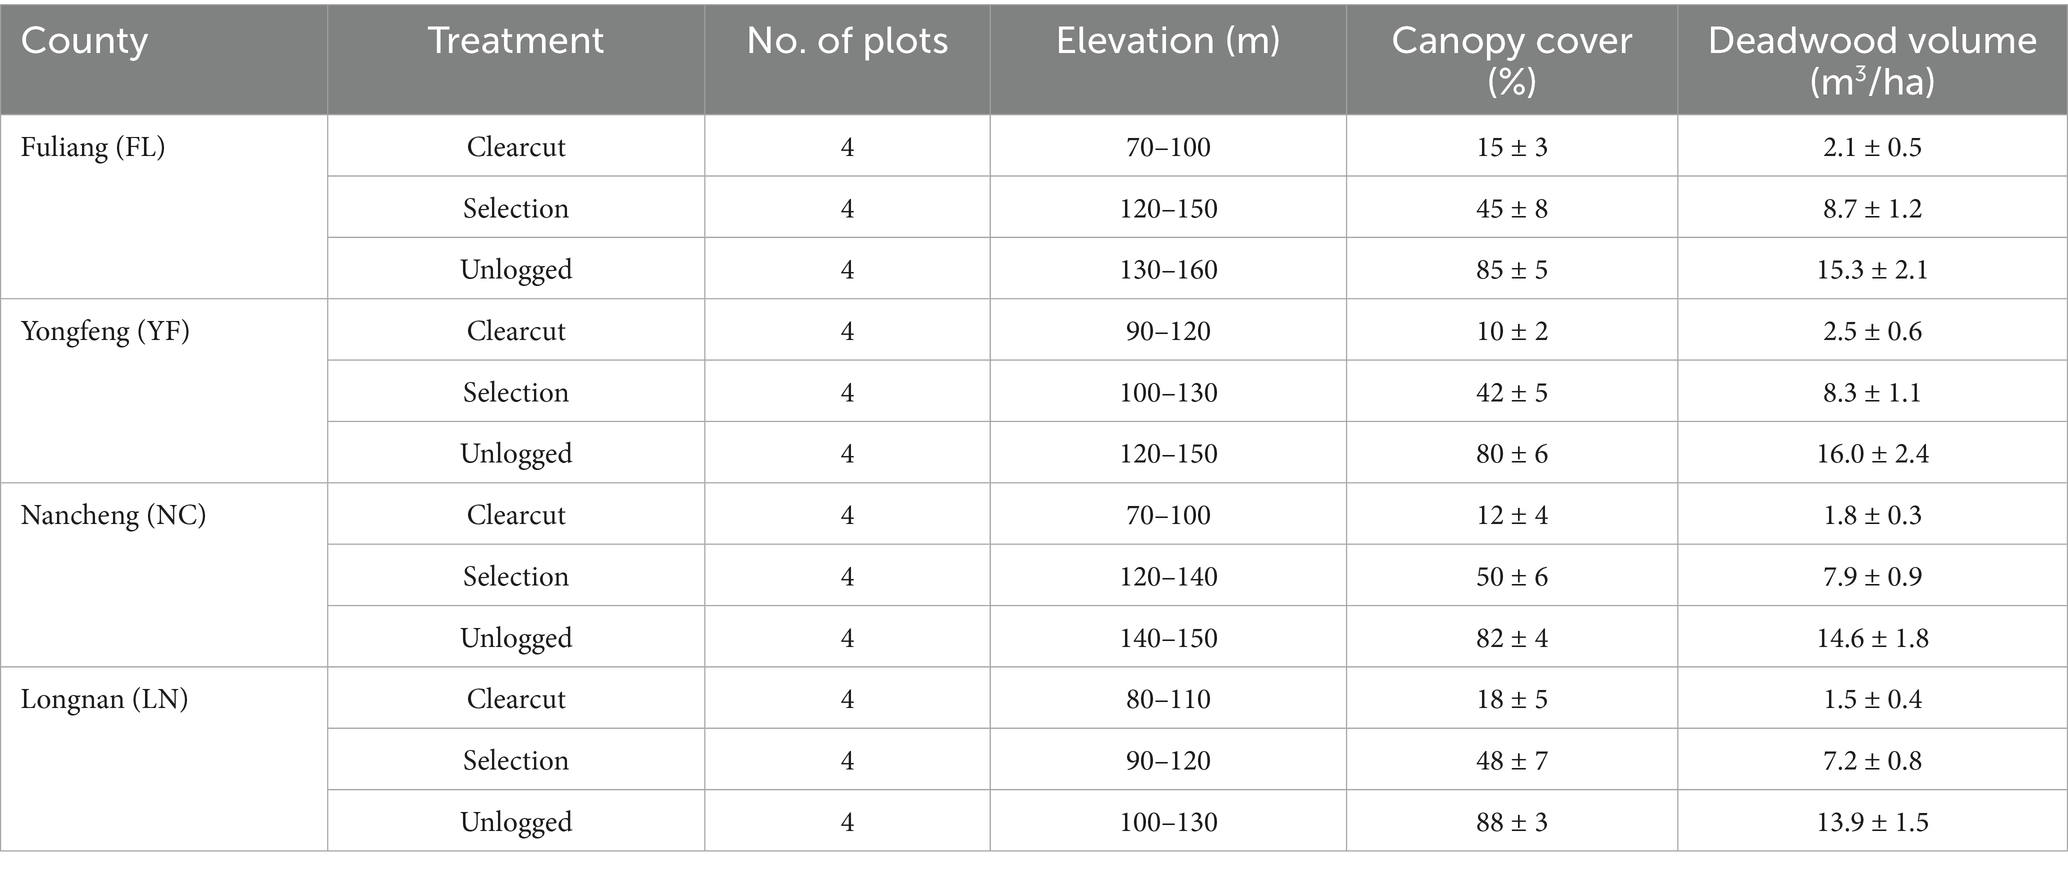Click the Elevation (m) column header
2068x869 pixels.
[x=1168, y=41]
